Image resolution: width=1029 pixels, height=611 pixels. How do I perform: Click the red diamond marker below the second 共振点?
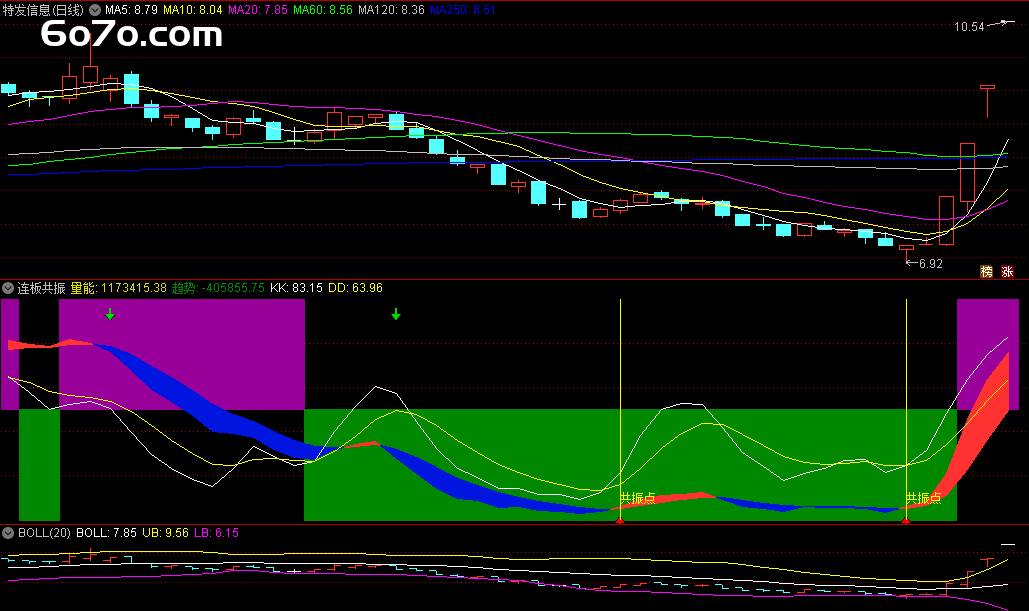point(906,520)
